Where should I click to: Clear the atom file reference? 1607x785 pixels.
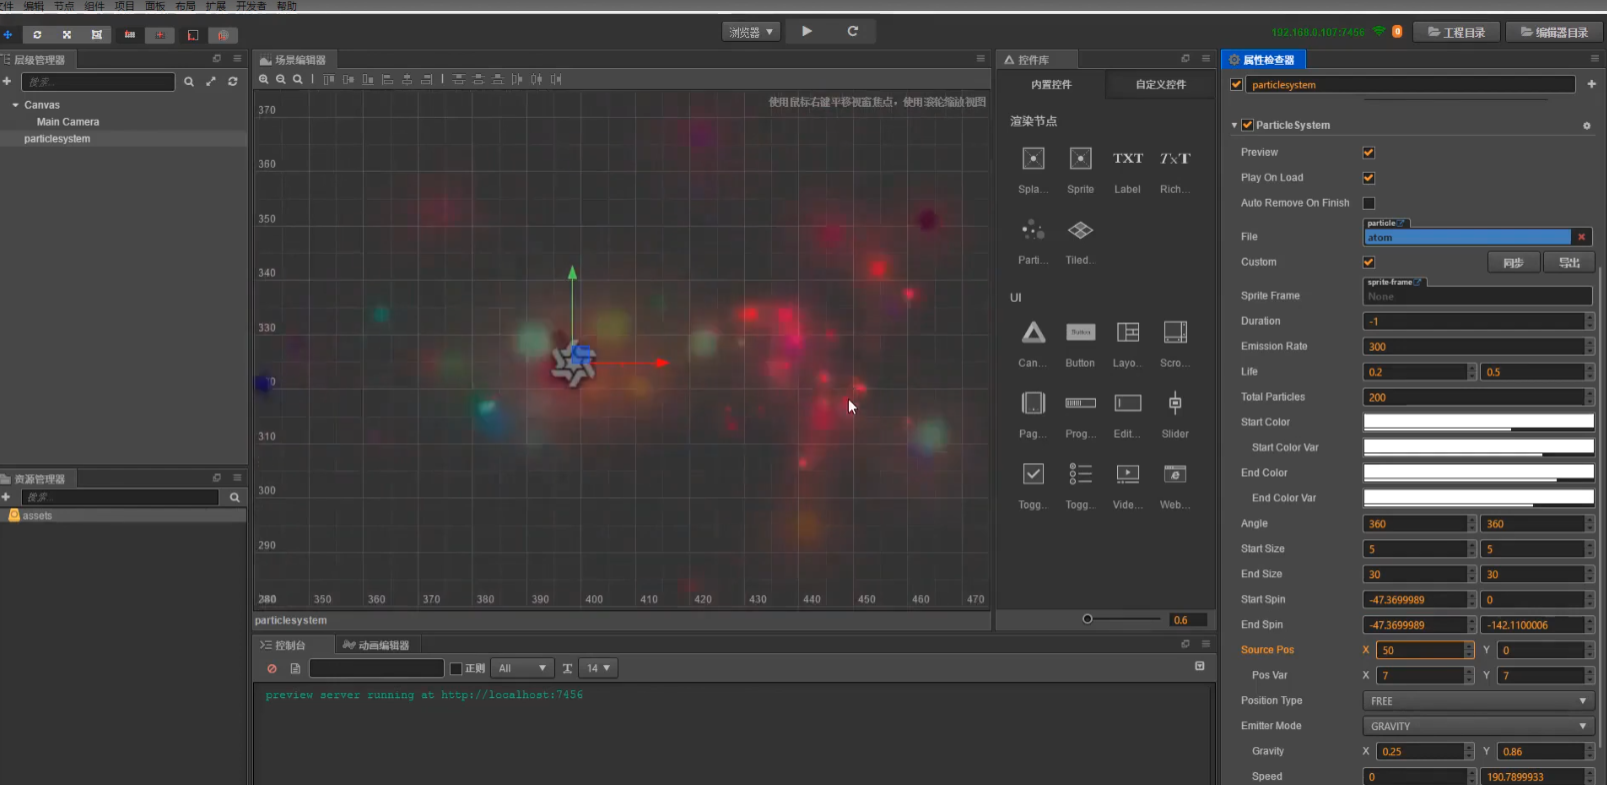[x=1581, y=237]
